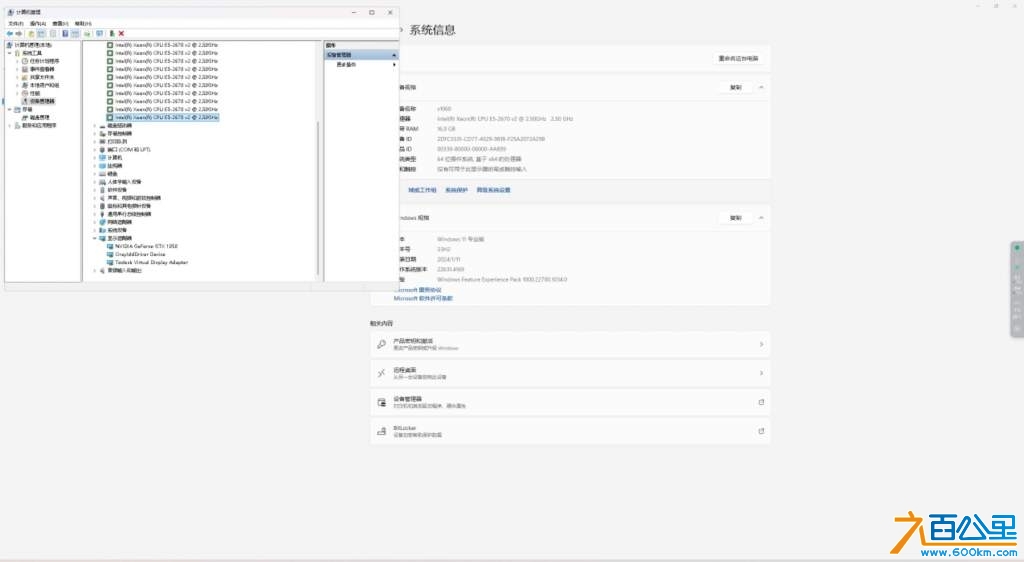Click the NVIDIA GeForce GTX 1060 display adapter icon
Image resolution: width=1024 pixels, height=562 pixels.
[x=110, y=246]
